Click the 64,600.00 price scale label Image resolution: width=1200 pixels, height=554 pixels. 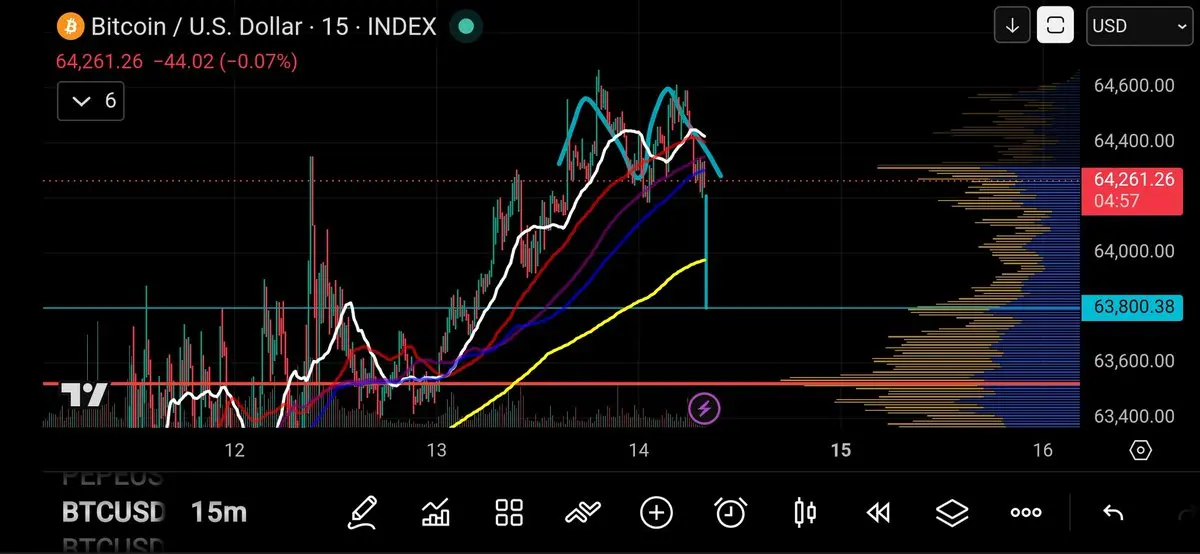point(1135,86)
